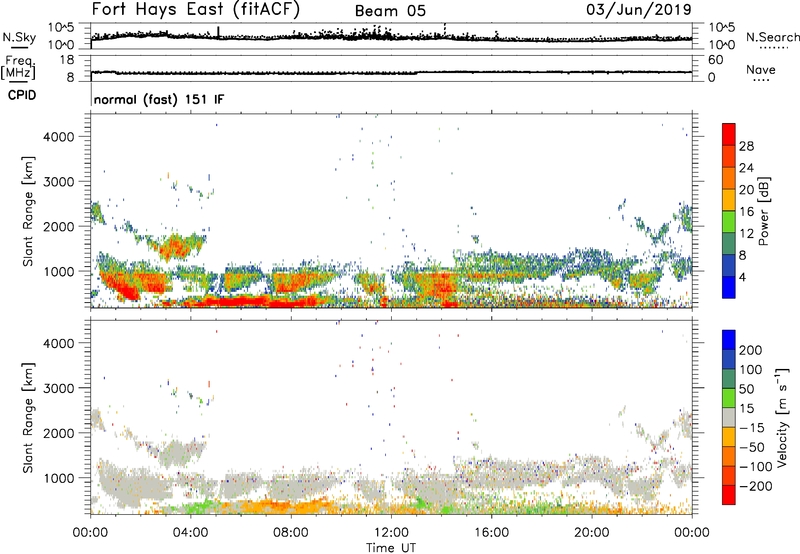Click the '08:00' time axis label
The height and width of the screenshot is (554, 800).
point(291,533)
